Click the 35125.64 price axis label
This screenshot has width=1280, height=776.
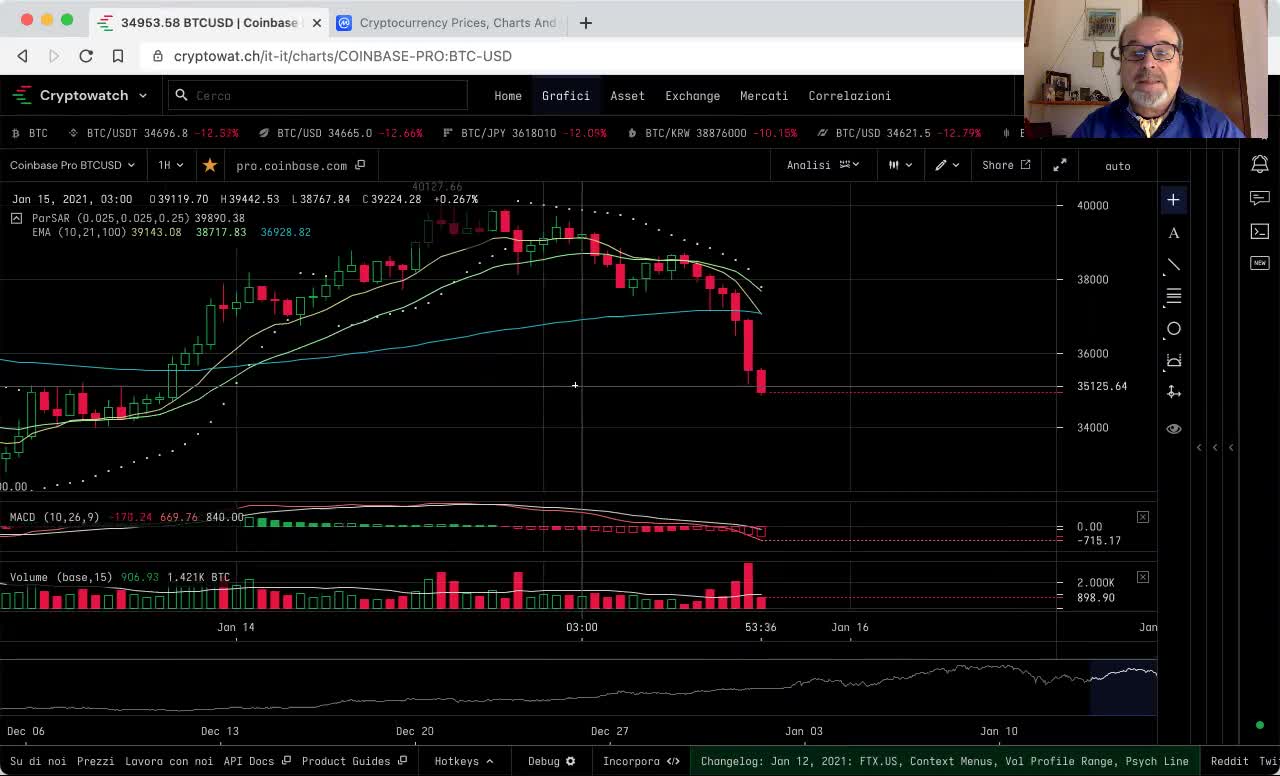(x=1102, y=386)
